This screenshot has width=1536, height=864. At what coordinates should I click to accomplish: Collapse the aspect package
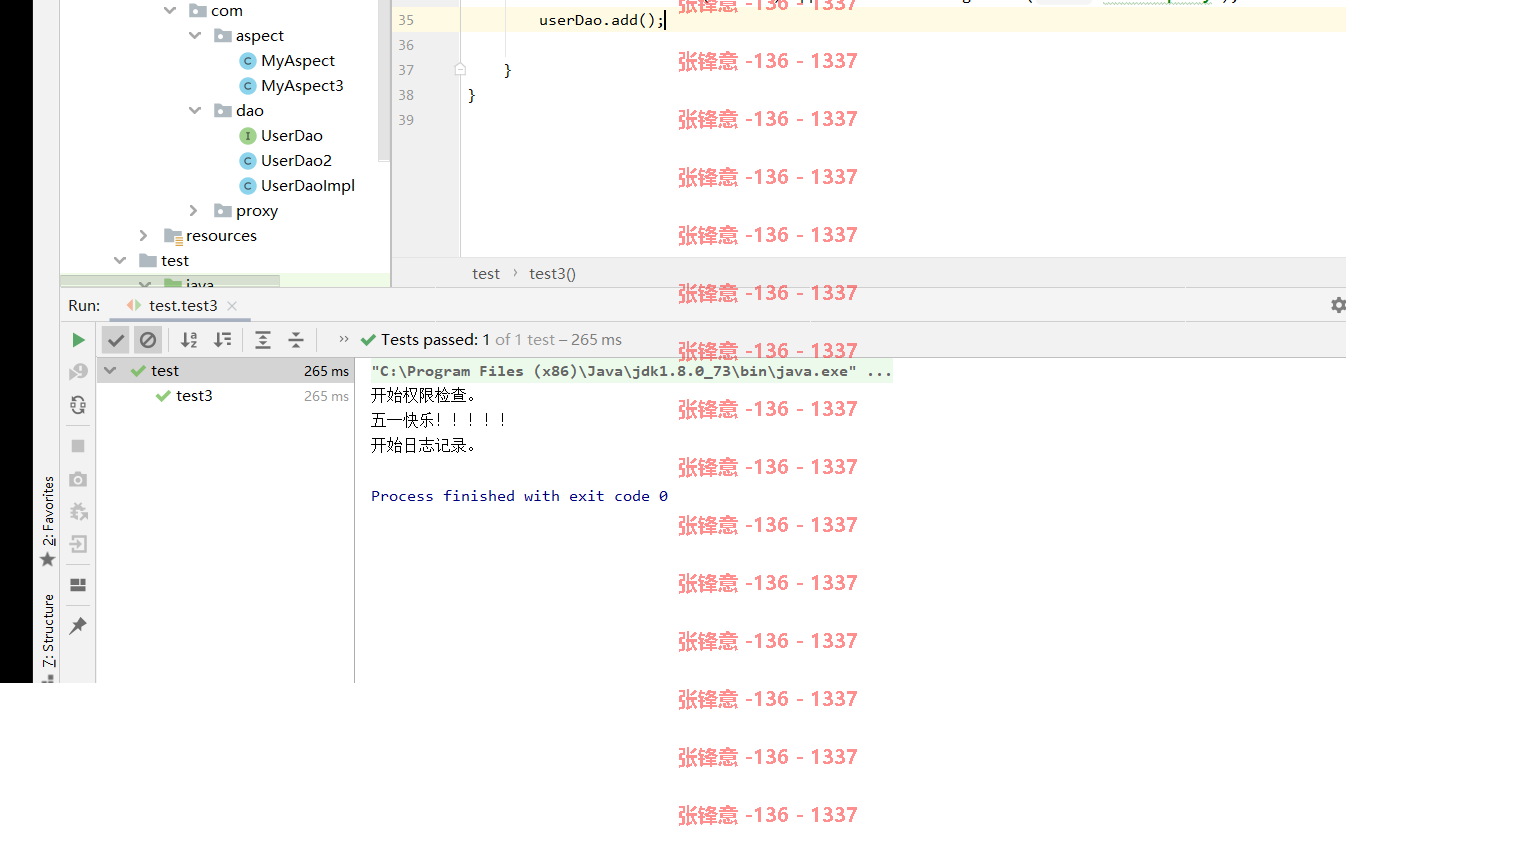point(195,36)
